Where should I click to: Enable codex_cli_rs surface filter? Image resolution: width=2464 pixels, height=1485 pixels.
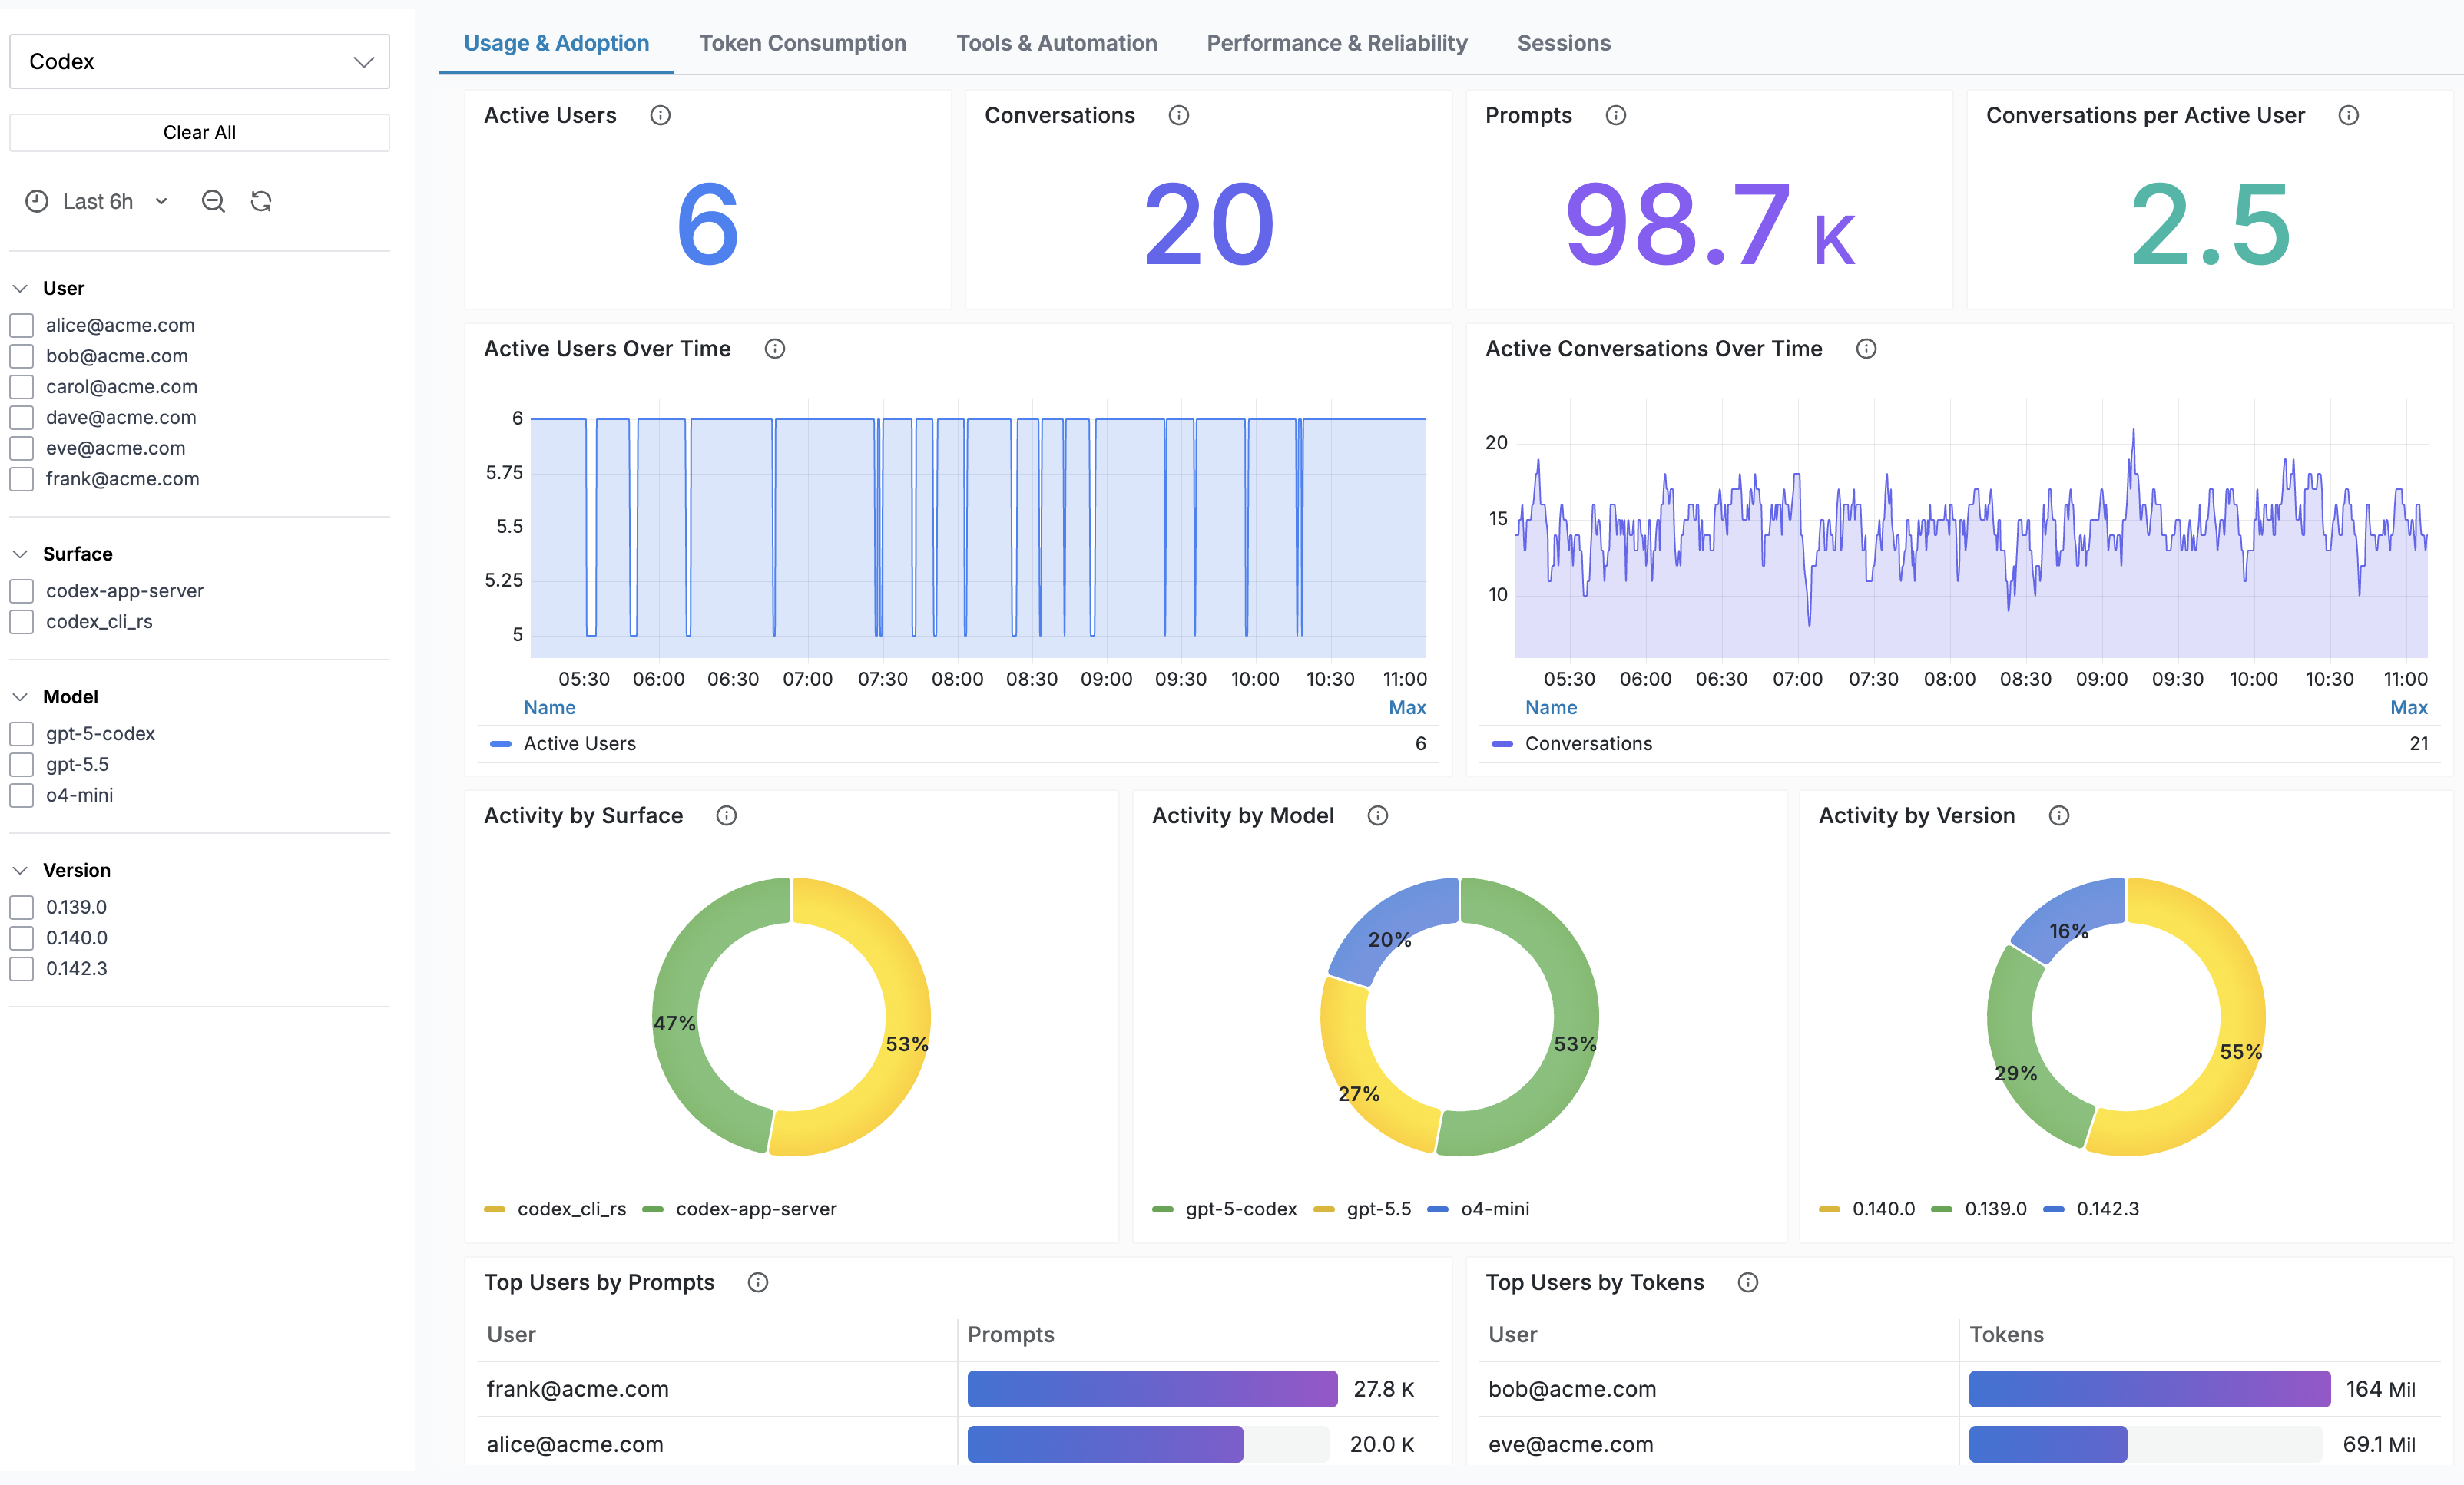[22, 622]
